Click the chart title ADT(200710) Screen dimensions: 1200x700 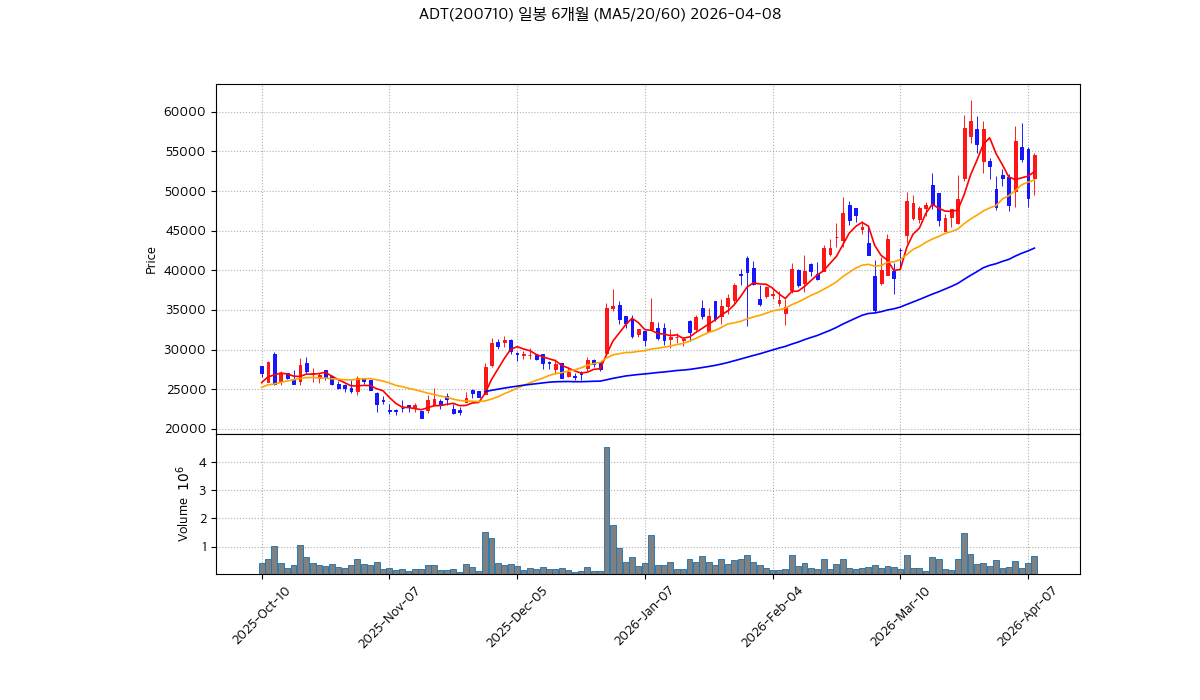[x=600, y=14]
